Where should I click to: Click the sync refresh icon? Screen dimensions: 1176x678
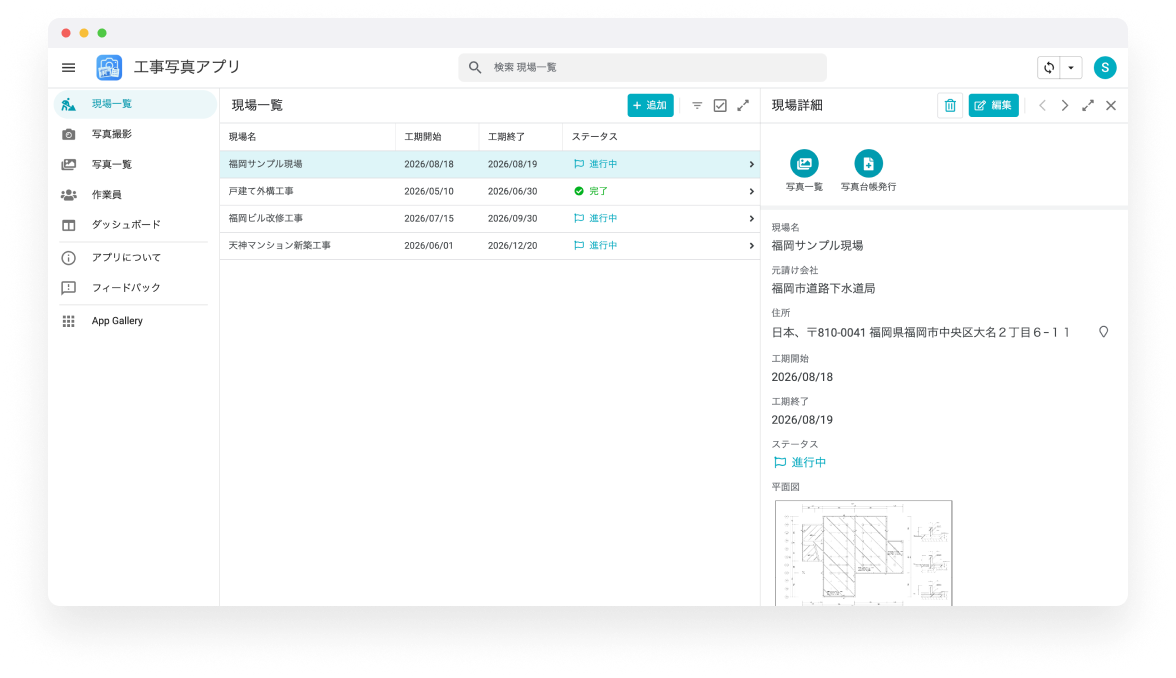coord(1048,68)
